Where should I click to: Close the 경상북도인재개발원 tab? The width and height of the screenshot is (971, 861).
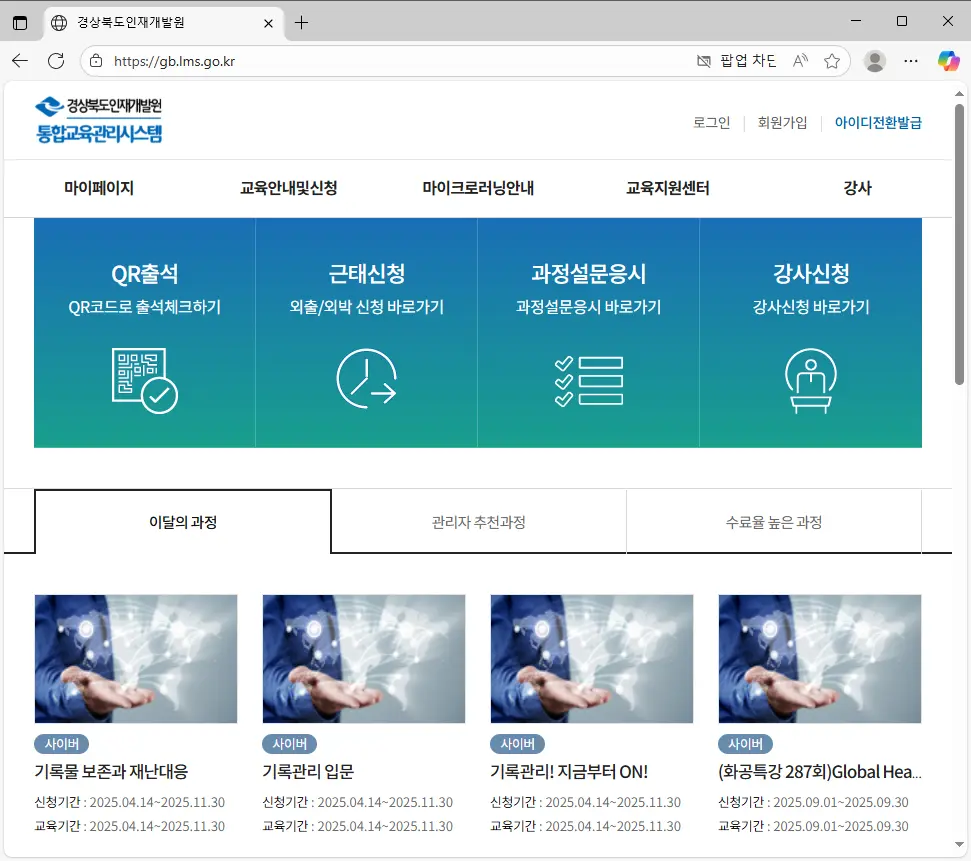click(x=268, y=23)
